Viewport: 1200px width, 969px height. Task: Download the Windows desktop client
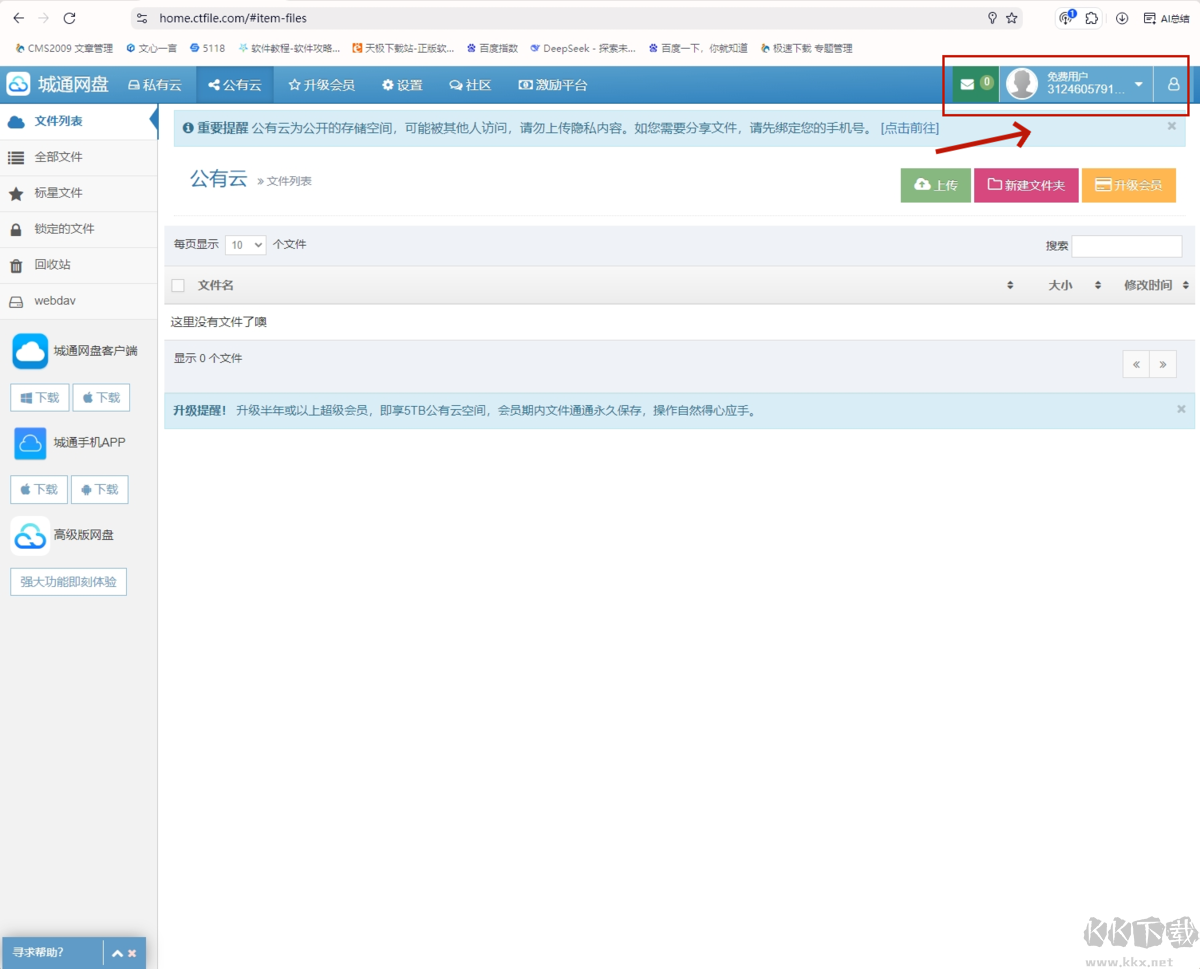click(40, 397)
